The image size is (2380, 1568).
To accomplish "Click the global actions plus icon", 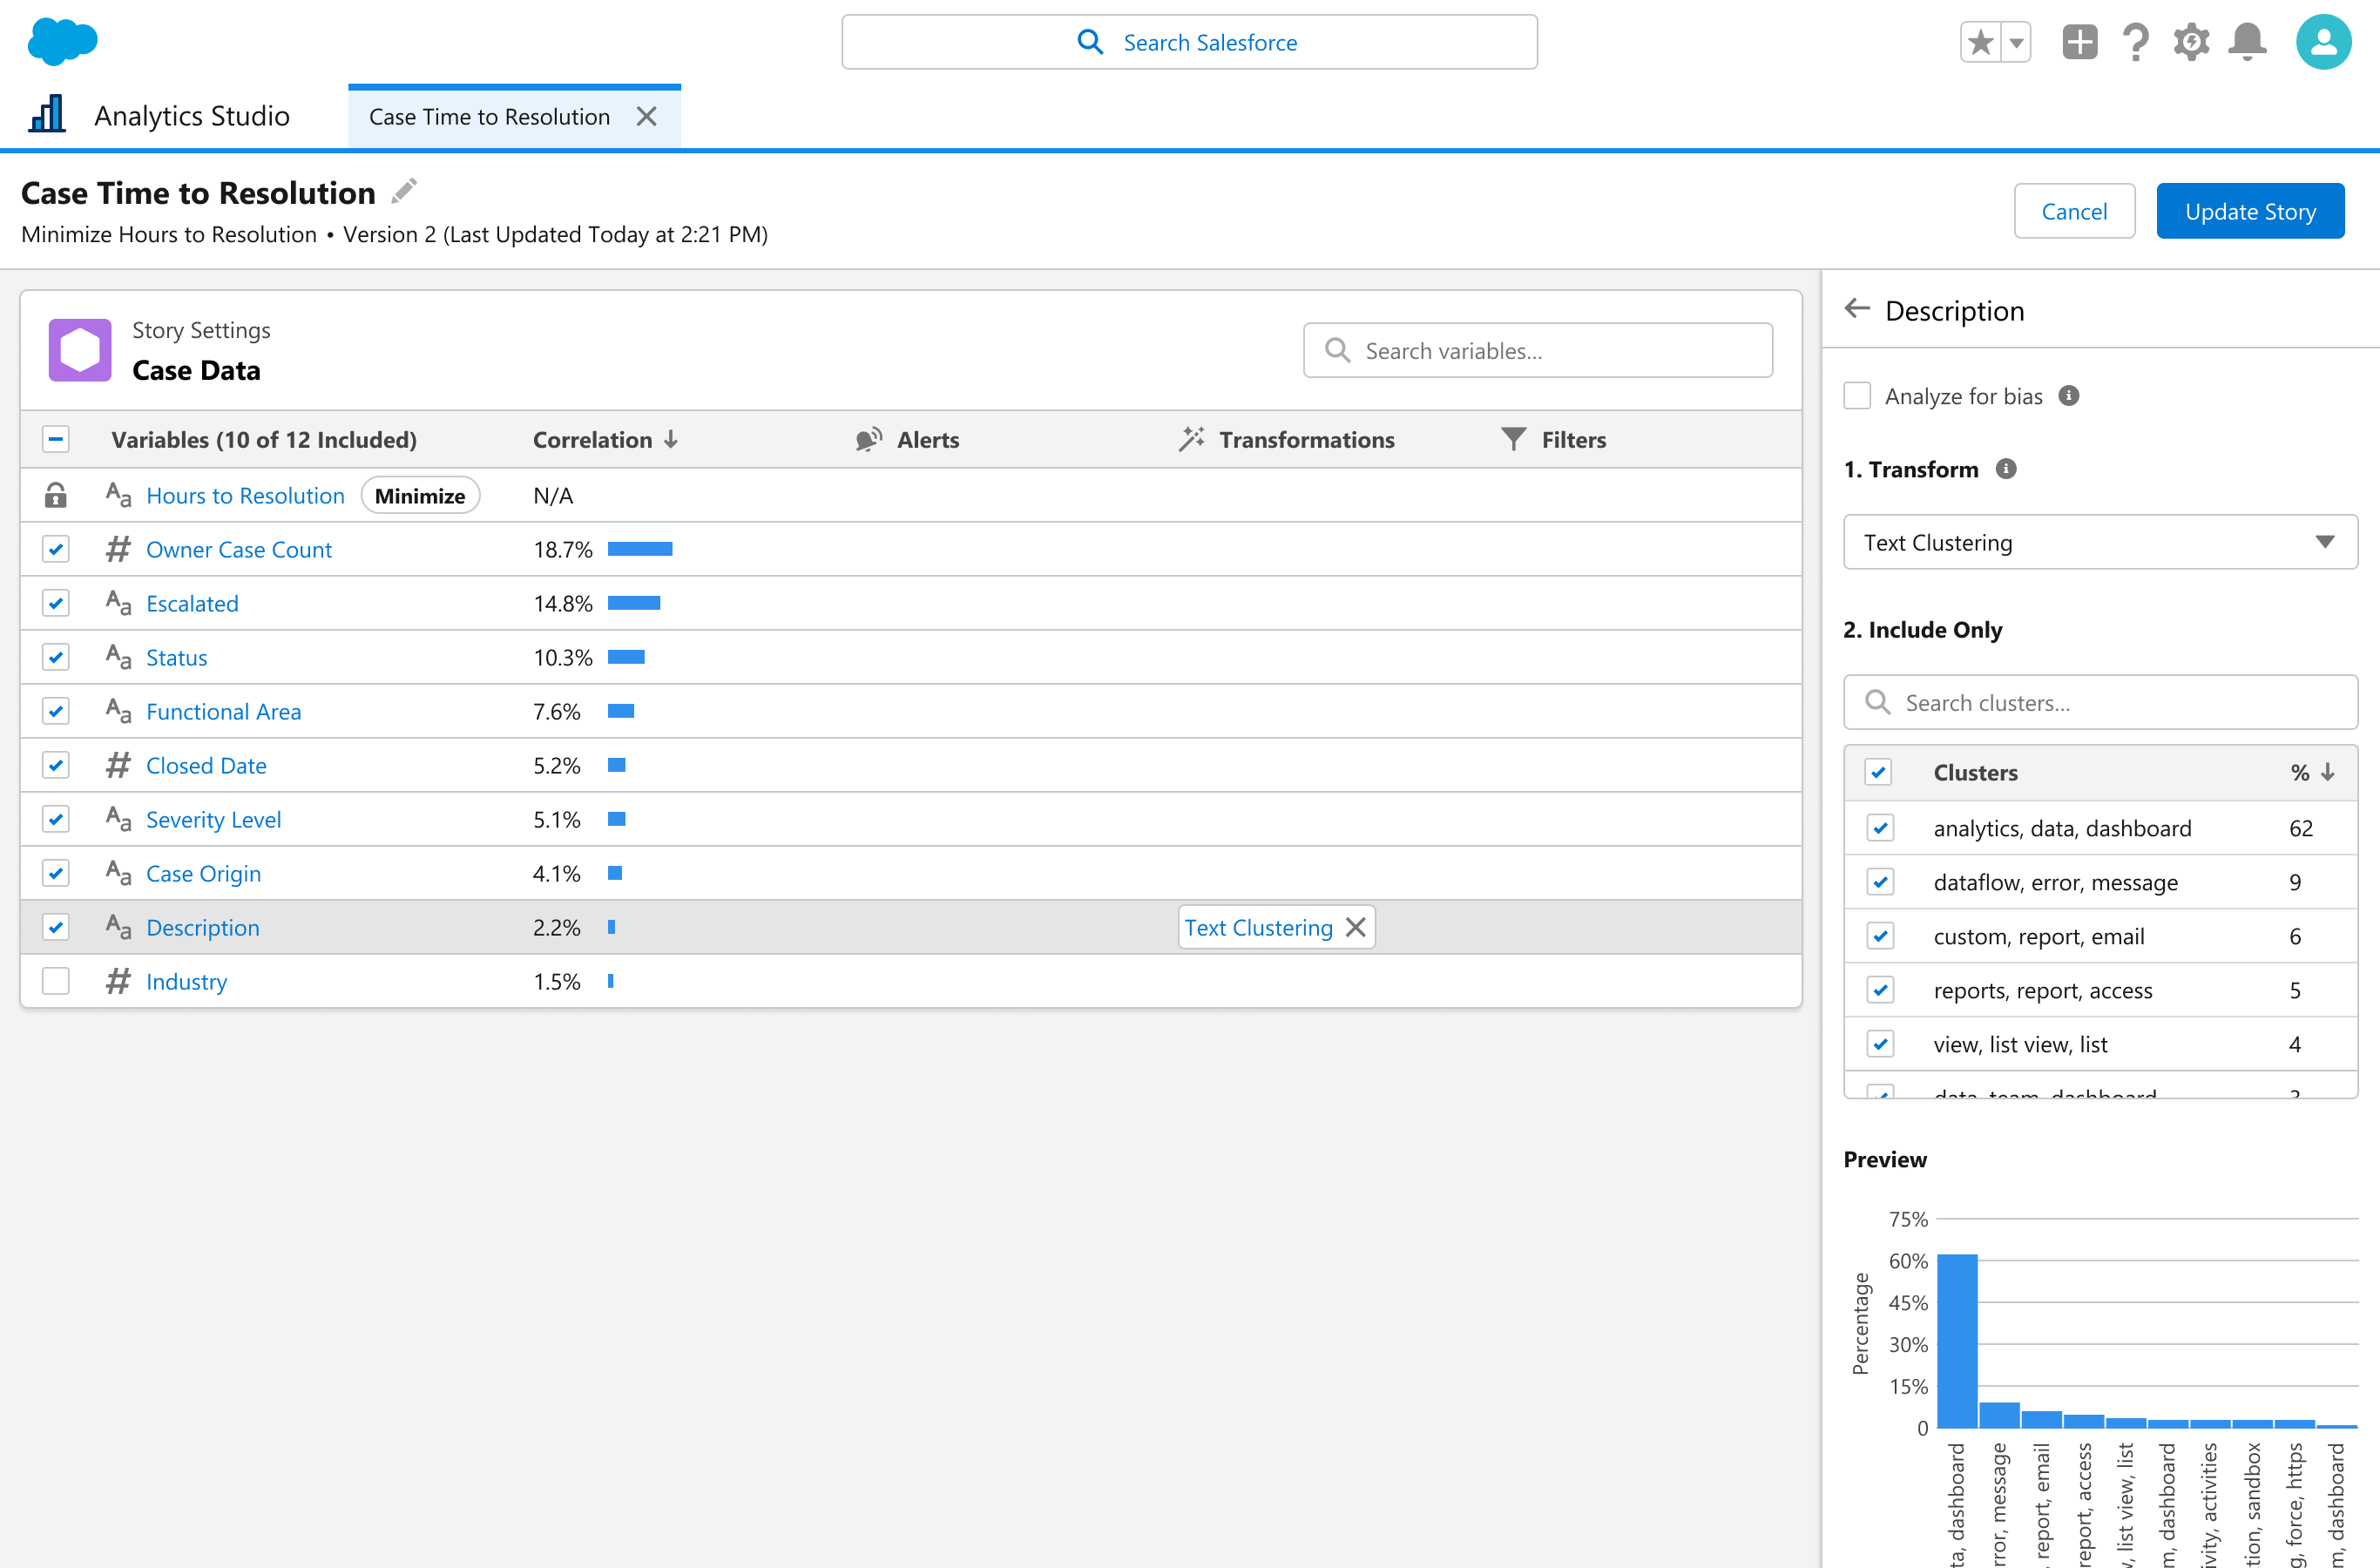I will 2079,42.
